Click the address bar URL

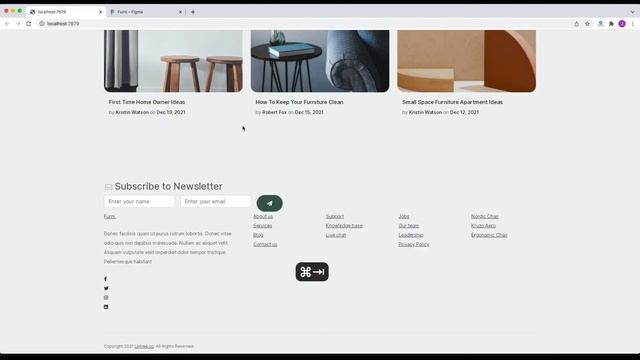[x=63, y=24]
